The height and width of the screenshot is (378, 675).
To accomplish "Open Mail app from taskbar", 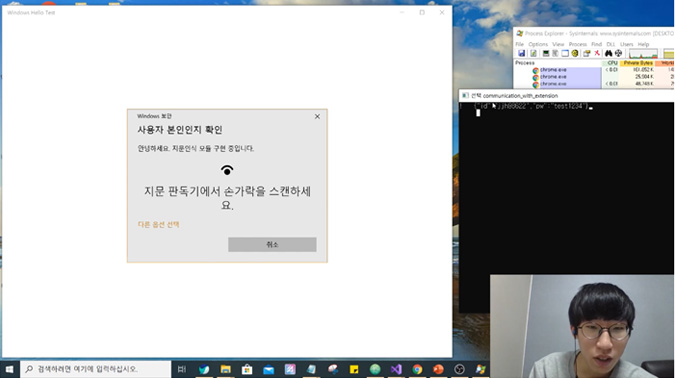I will point(269,370).
